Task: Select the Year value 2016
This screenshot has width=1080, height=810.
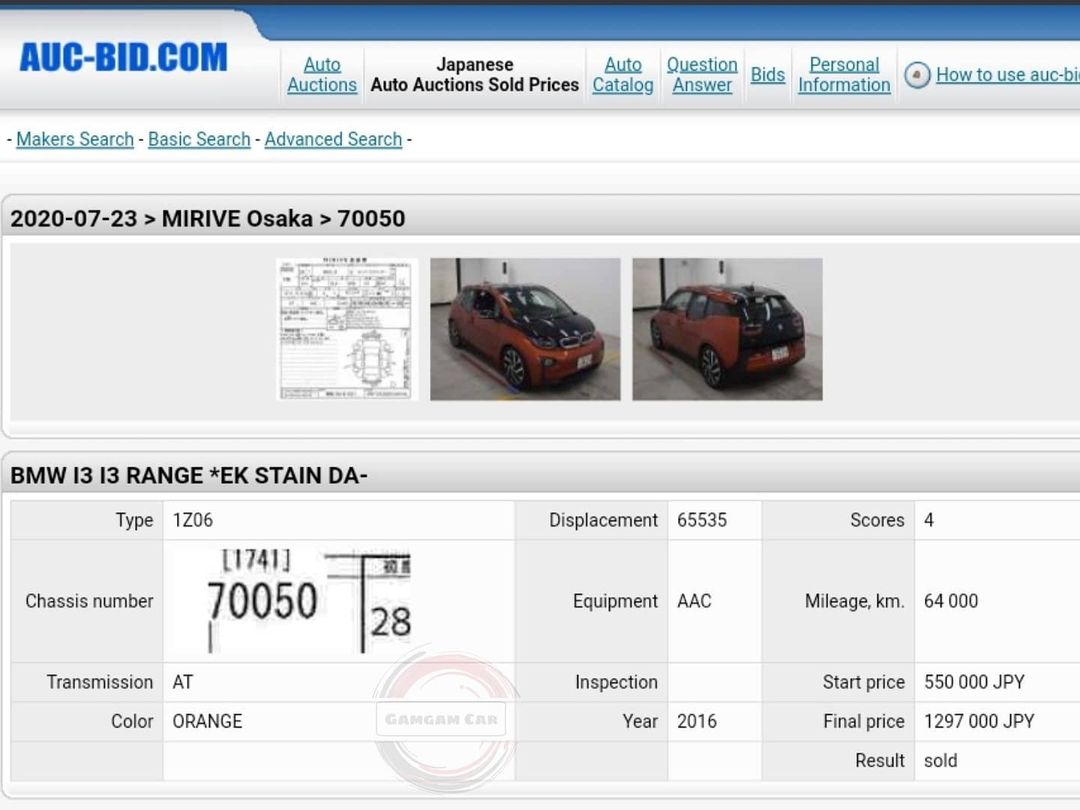Action: (x=697, y=721)
